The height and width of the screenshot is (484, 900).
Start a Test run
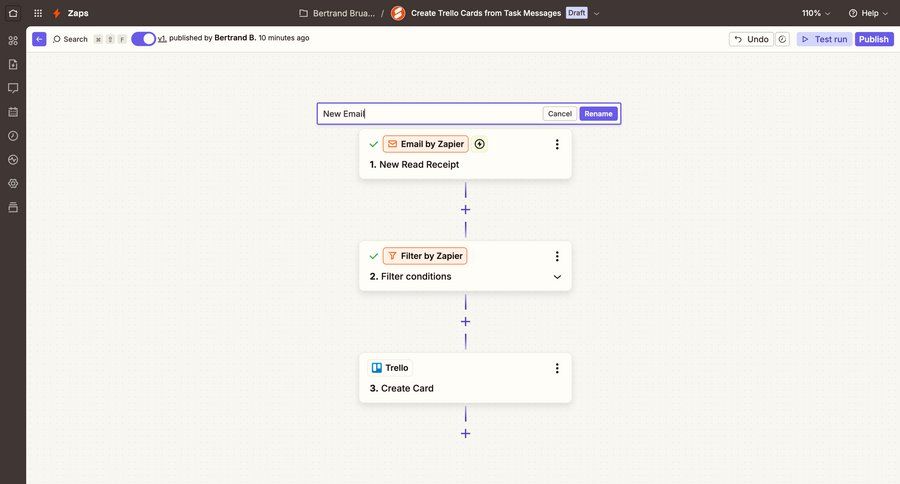pos(824,39)
